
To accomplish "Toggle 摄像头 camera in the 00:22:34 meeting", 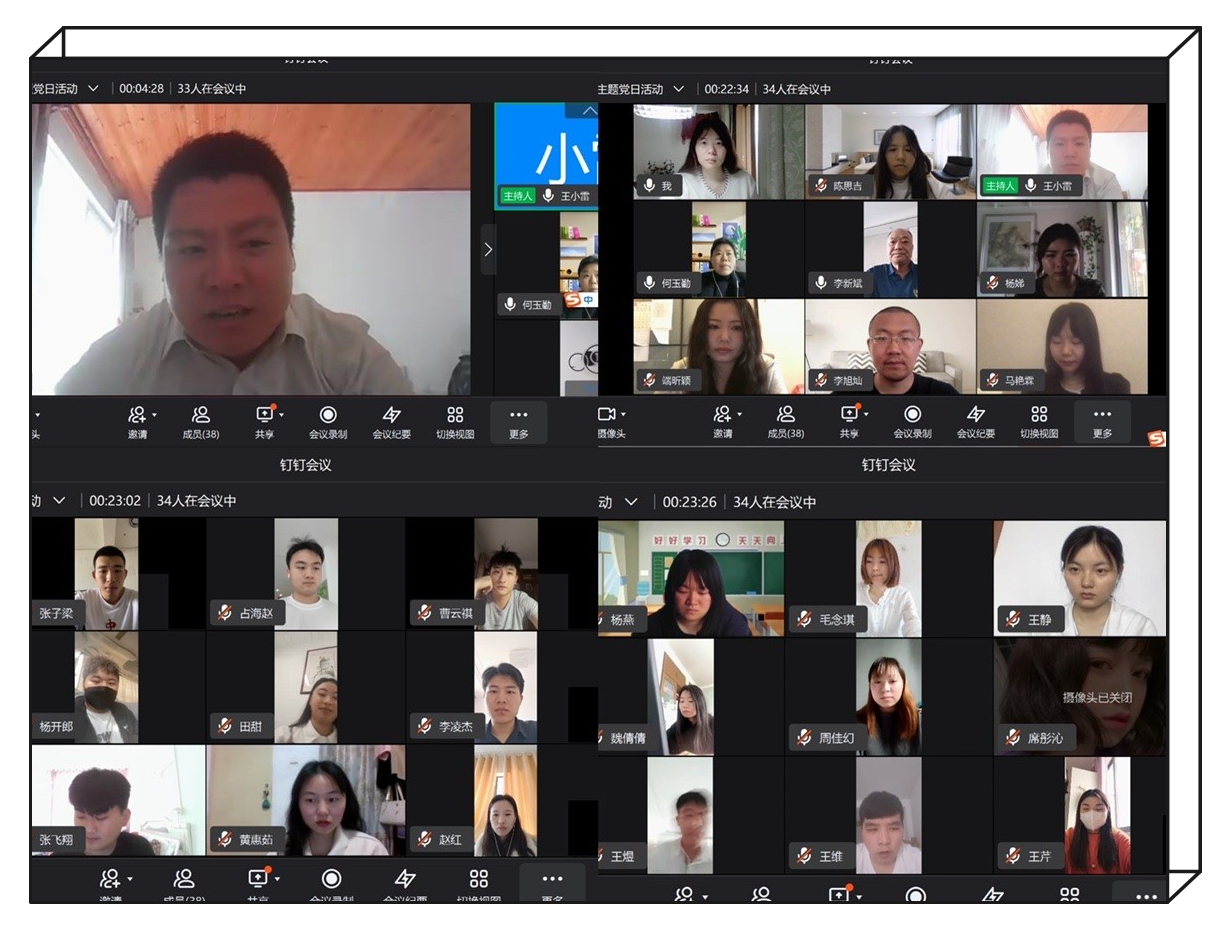I will coord(606,414).
